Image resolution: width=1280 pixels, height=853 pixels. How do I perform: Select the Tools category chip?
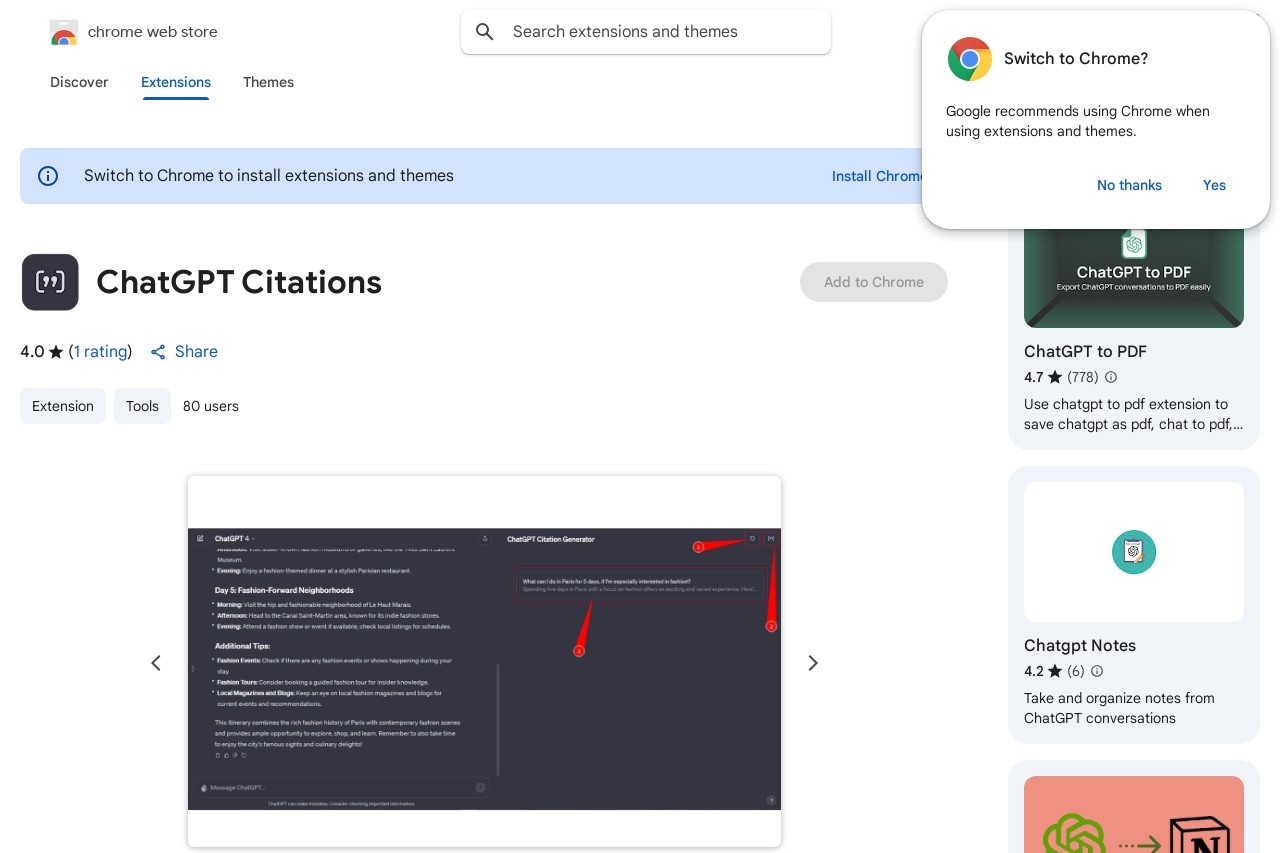coord(142,406)
